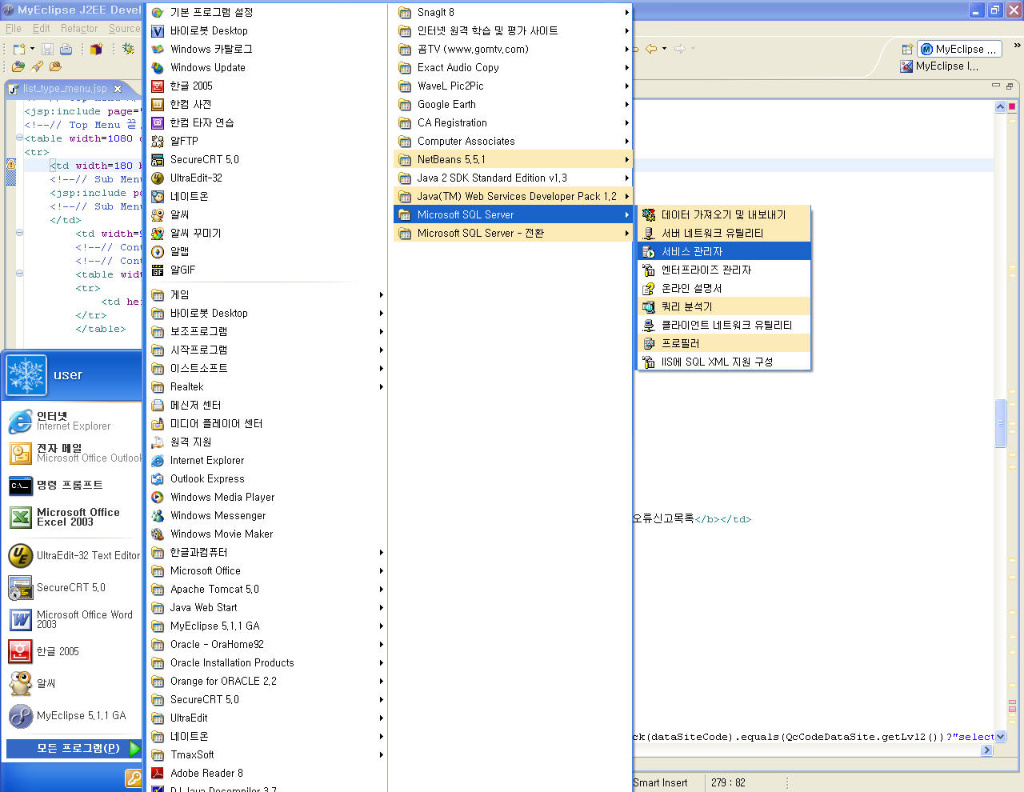
Task: Click the 한글 2005 icon in start panel
Action: [20, 652]
